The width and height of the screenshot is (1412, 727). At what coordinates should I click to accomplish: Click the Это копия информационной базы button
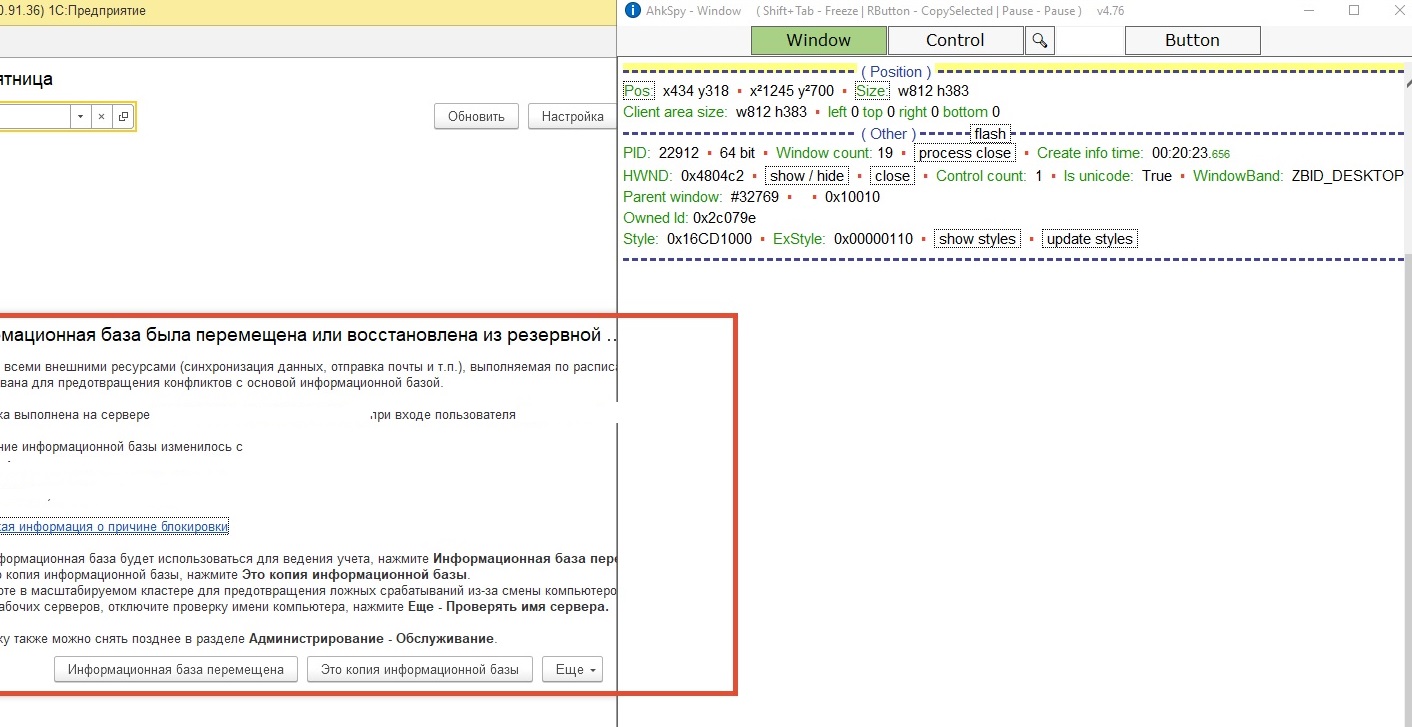(x=419, y=670)
